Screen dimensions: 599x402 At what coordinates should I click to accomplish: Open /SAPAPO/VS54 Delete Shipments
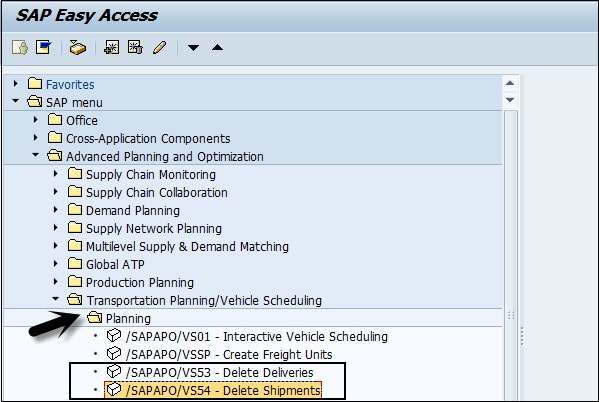[x=223, y=391]
